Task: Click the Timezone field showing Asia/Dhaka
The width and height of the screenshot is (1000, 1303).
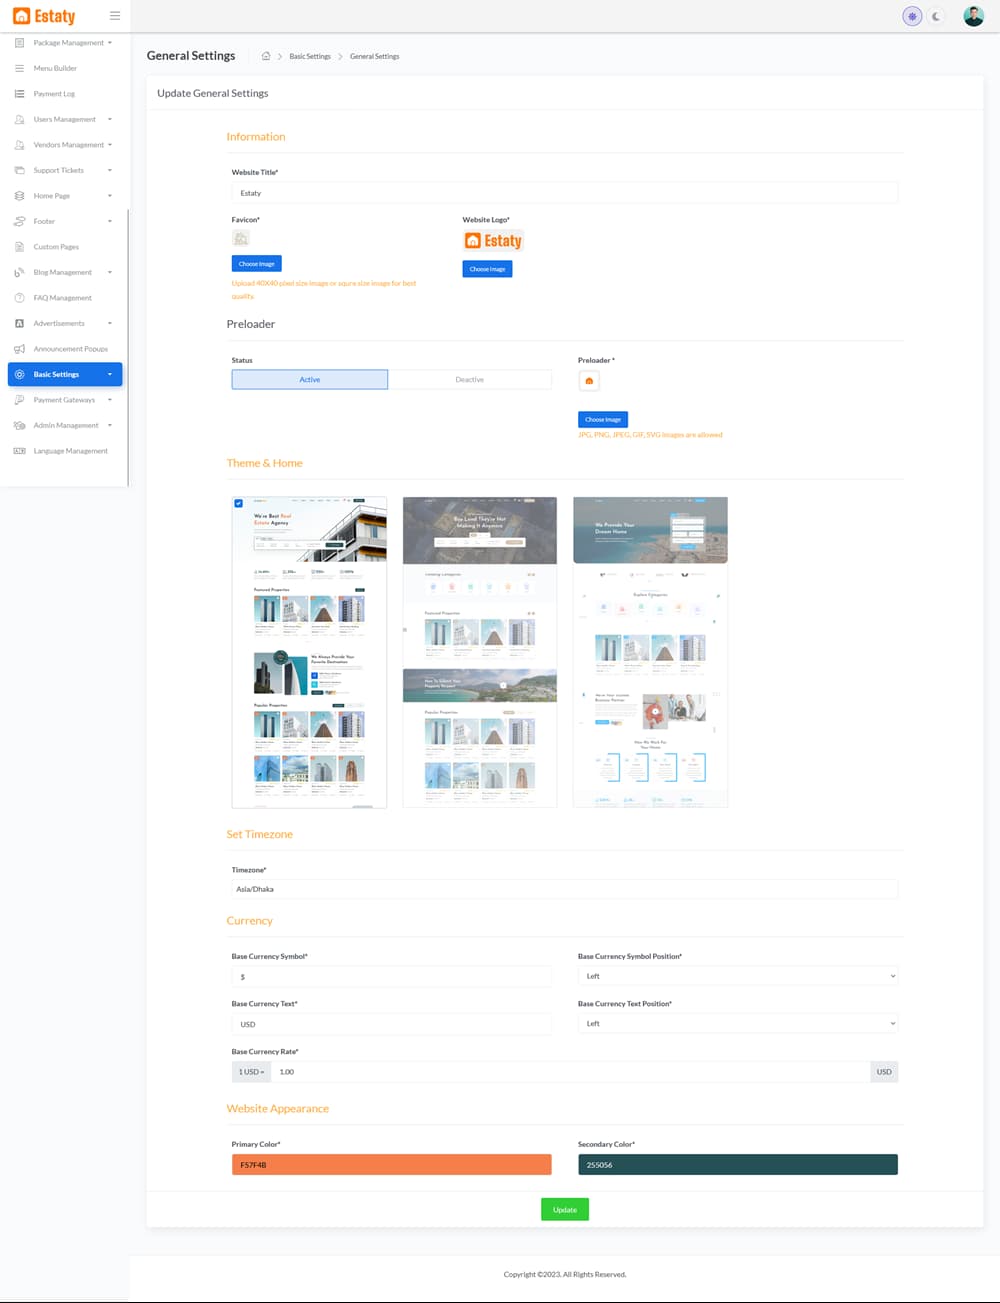Action: [565, 889]
